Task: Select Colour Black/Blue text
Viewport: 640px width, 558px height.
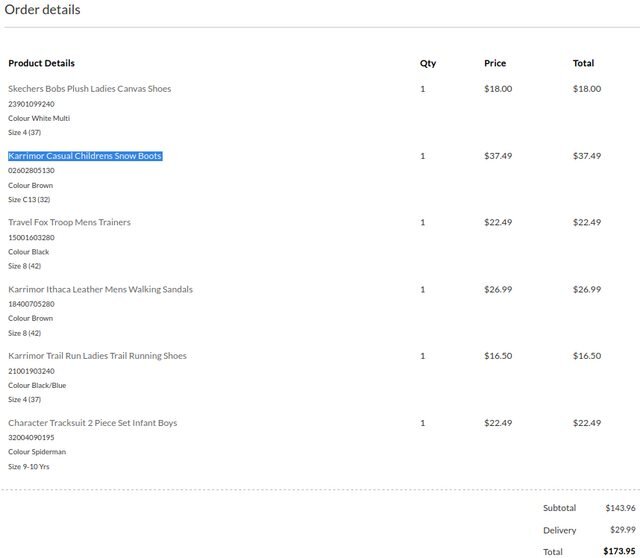Action: 37,385
